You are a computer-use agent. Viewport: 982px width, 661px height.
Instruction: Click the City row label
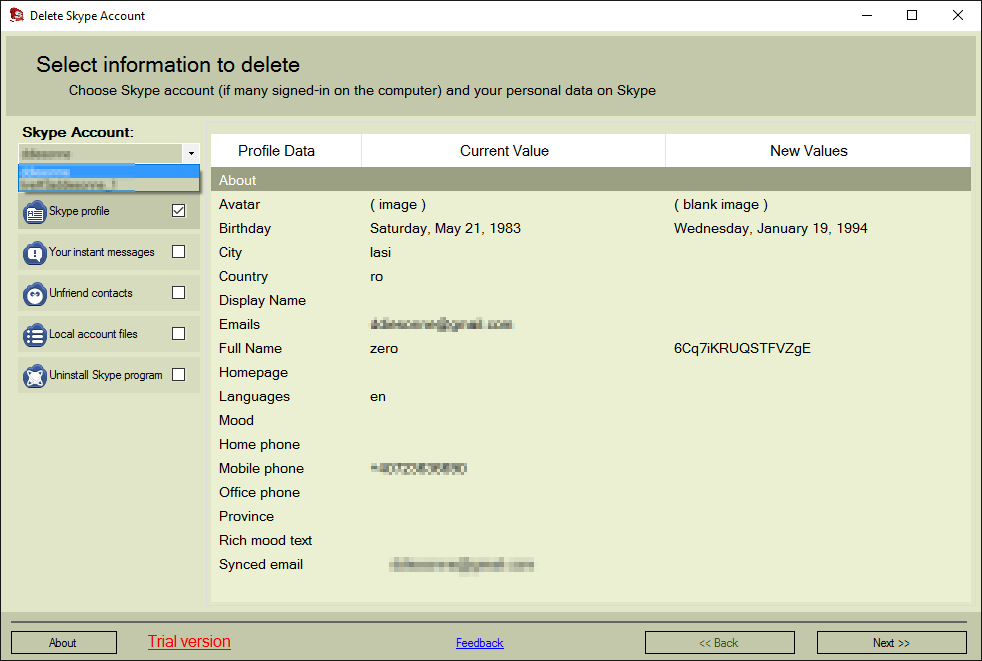coord(230,252)
